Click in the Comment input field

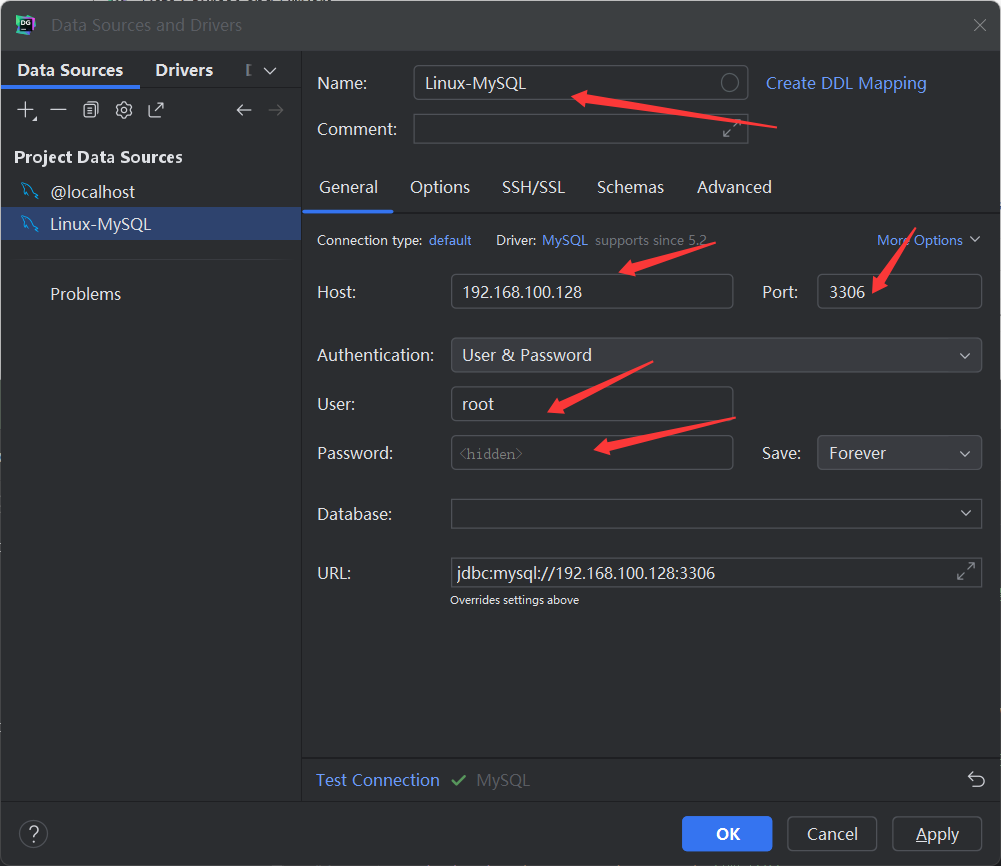click(x=580, y=128)
